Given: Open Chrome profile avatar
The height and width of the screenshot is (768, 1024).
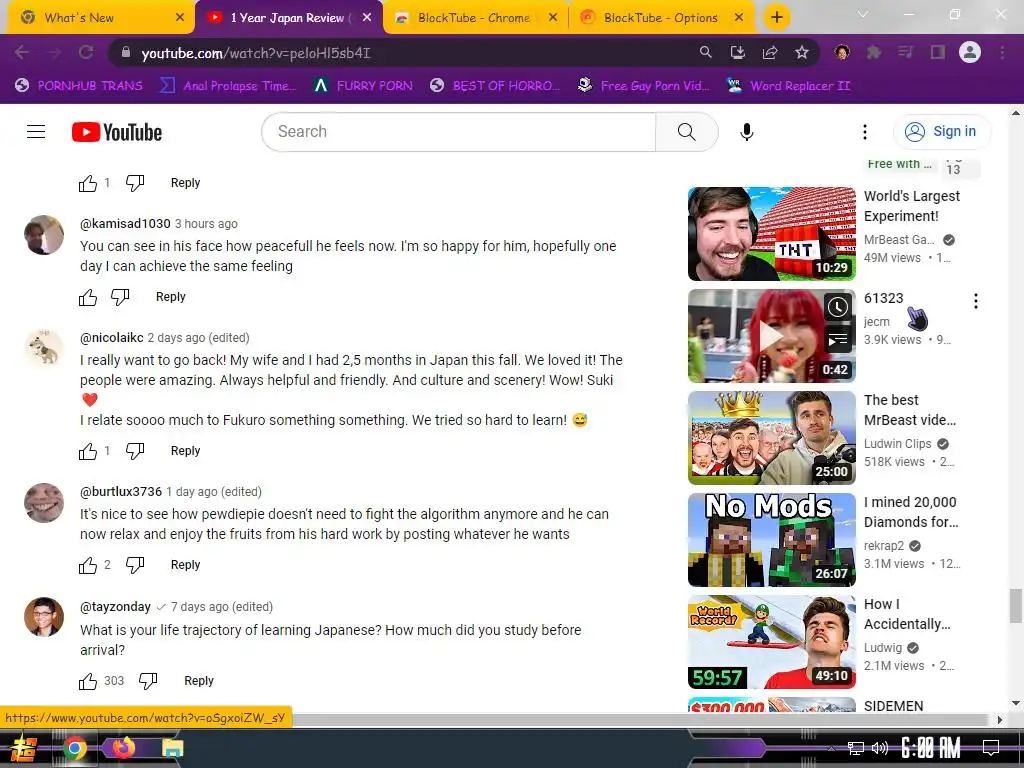Looking at the screenshot, I should point(970,52).
